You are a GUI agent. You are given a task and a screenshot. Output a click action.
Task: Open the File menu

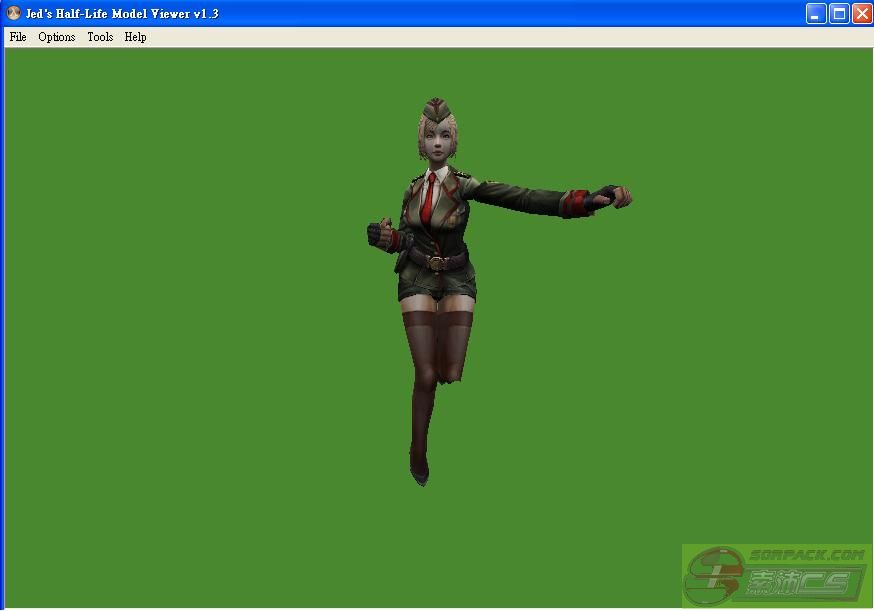[x=18, y=37]
